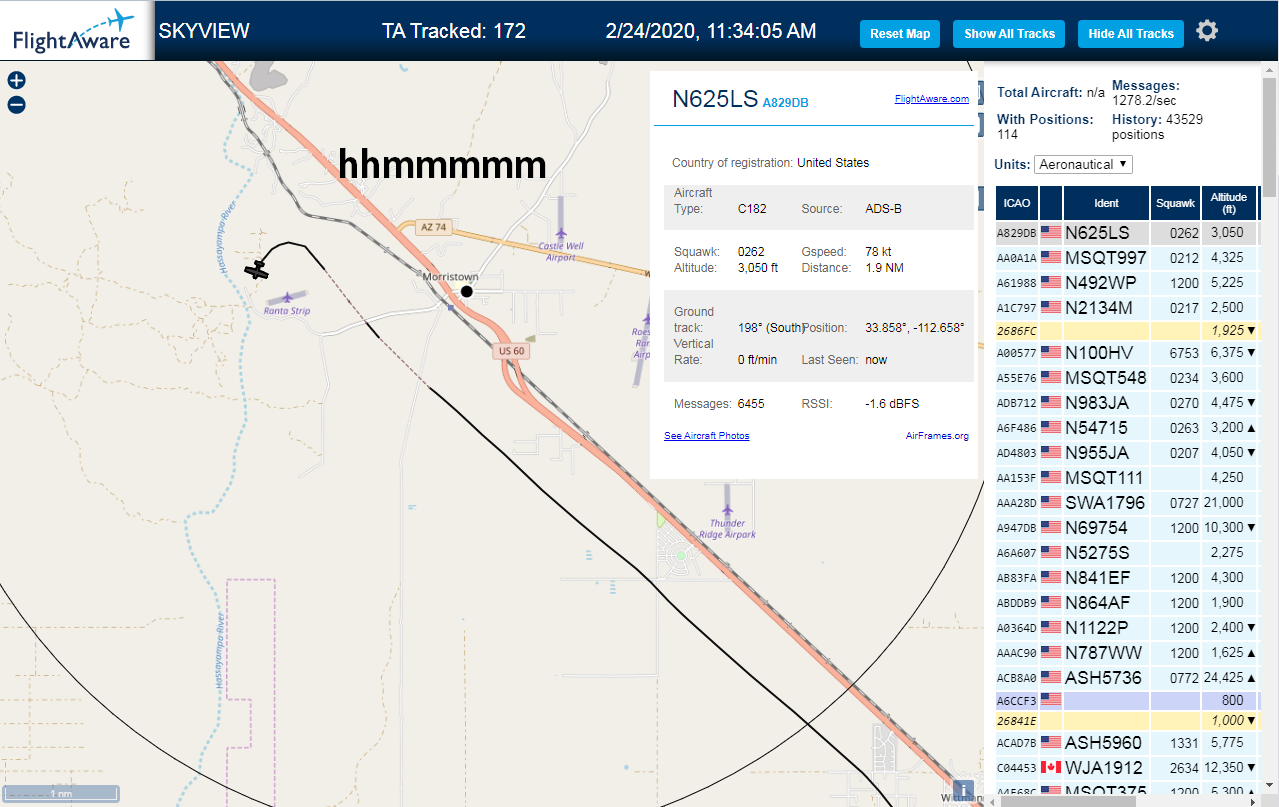Click US flag in SWA1796 row

(1051, 502)
